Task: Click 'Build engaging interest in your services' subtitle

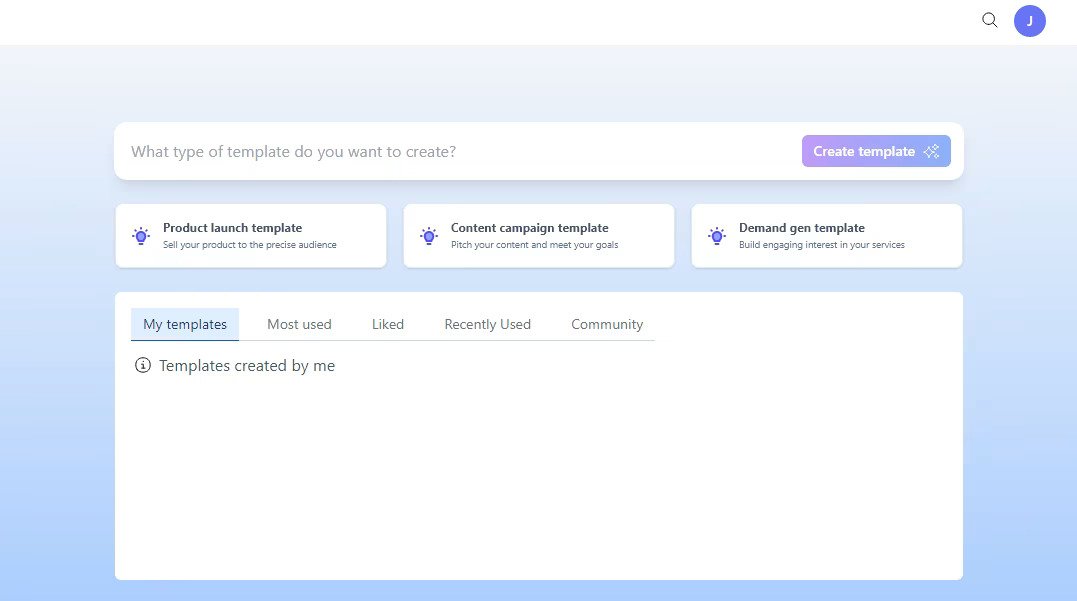Action: (x=821, y=244)
